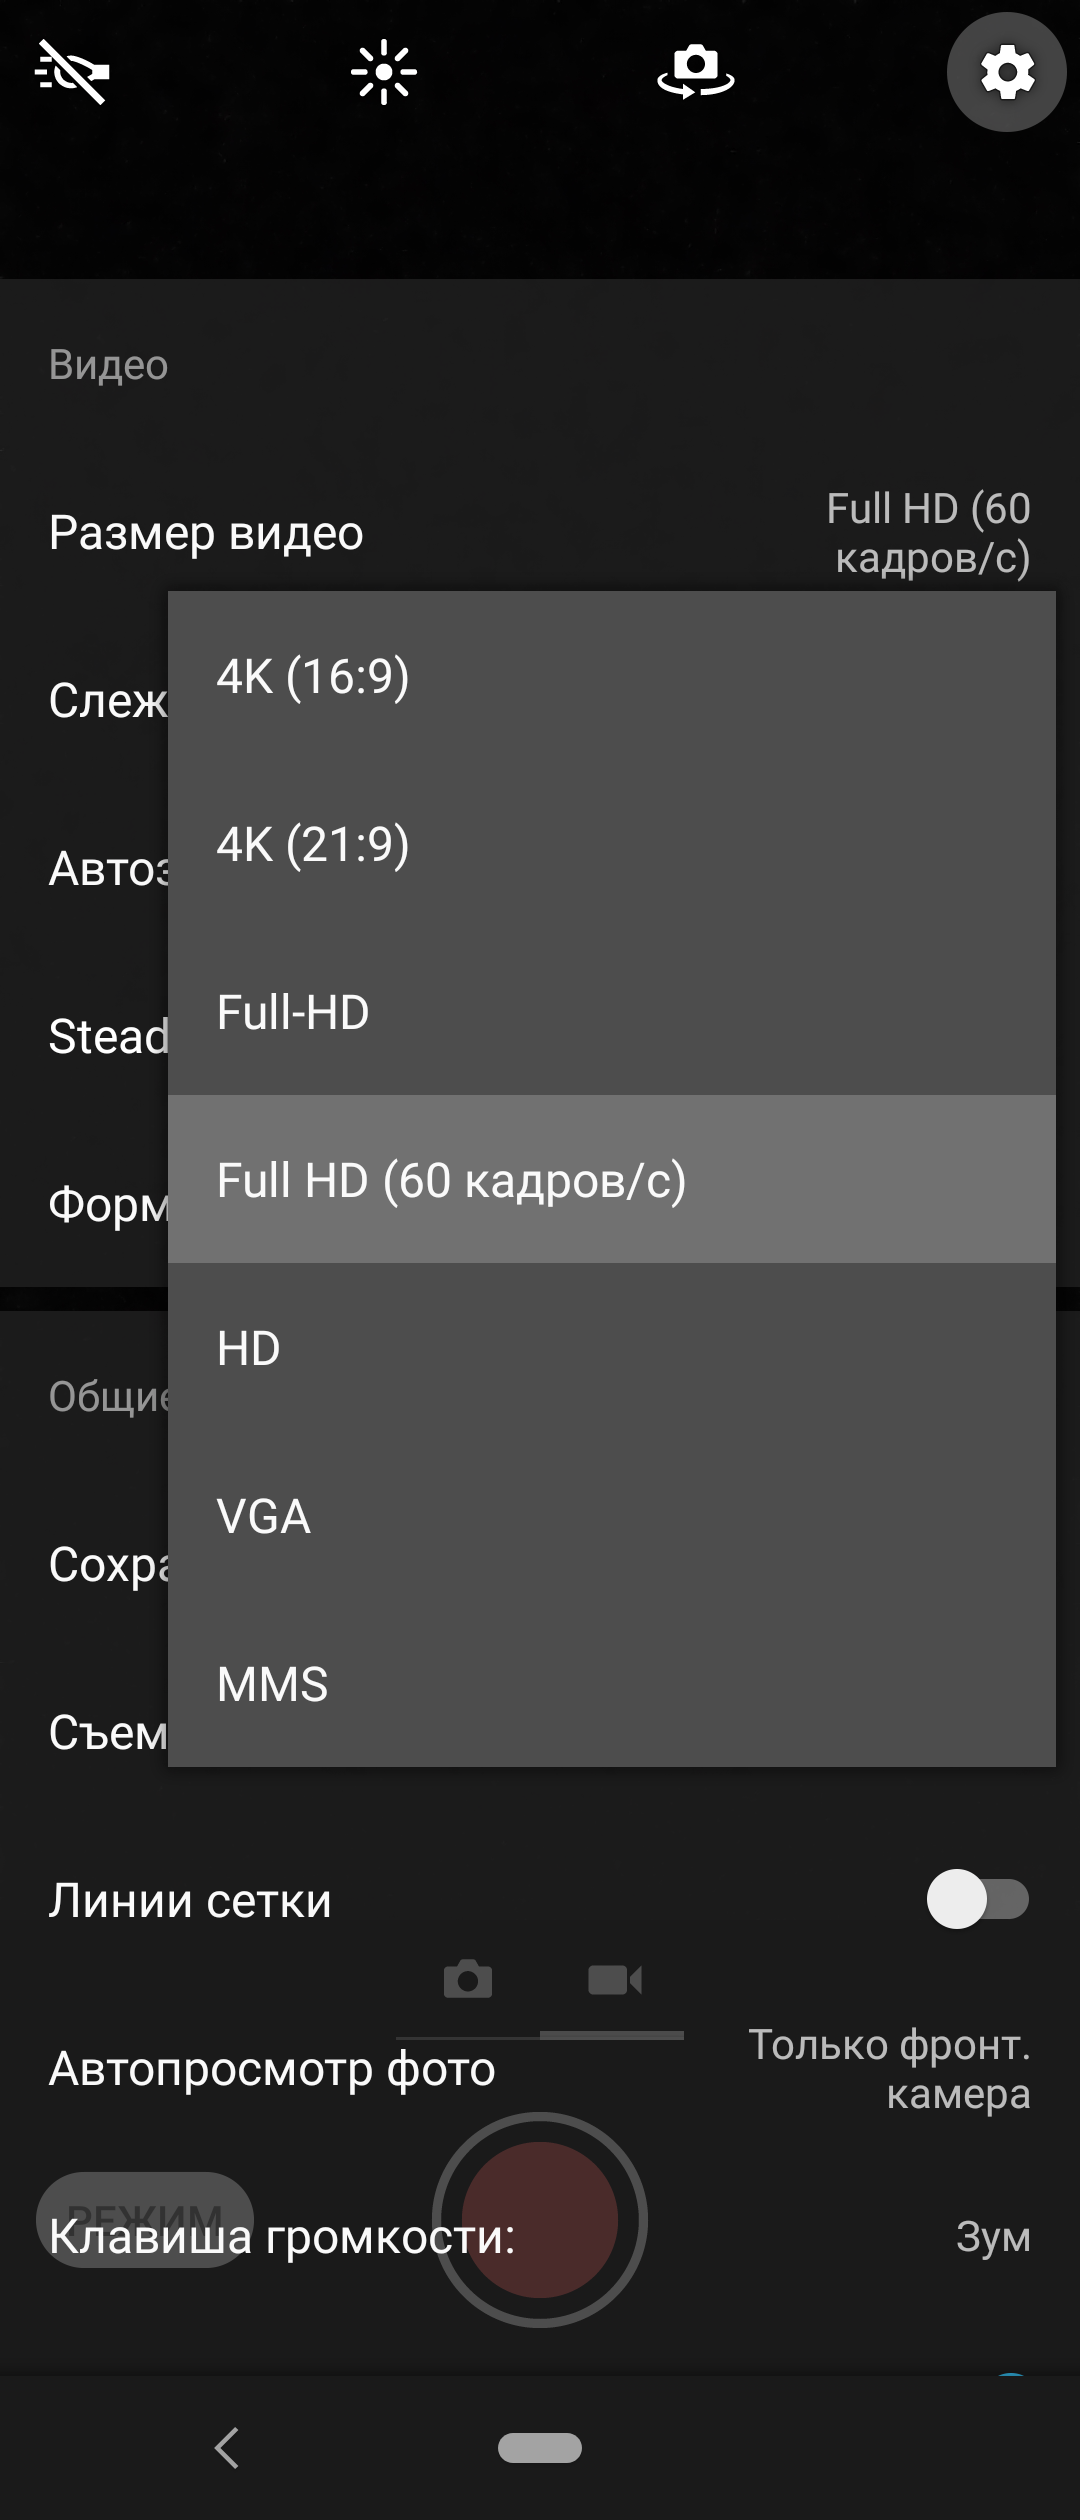Pick VGA video resolution
Viewport: 1080px width, 2520px height.
pyautogui.click(x=612, y=1516)
